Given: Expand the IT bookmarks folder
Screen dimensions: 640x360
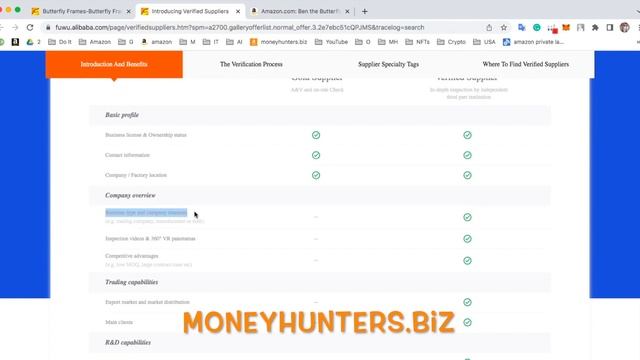Looking at the screenshot, I should pos(211,42).
